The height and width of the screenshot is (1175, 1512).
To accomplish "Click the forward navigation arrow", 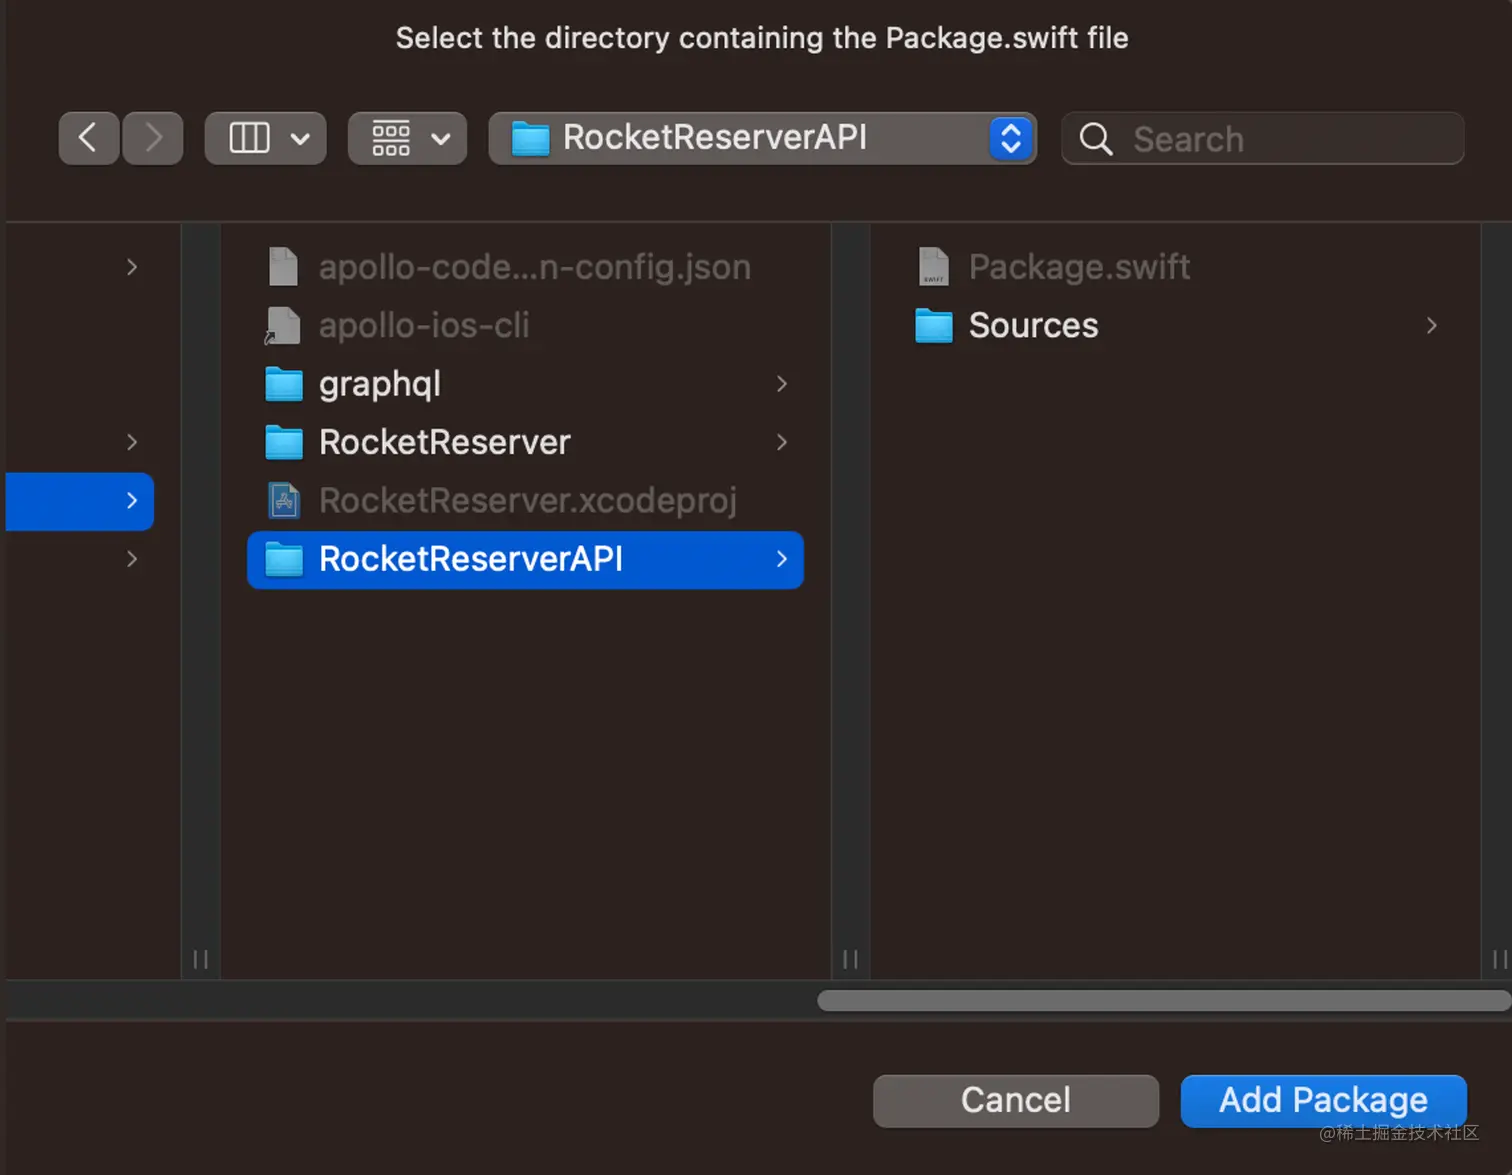I will (151, 138).
